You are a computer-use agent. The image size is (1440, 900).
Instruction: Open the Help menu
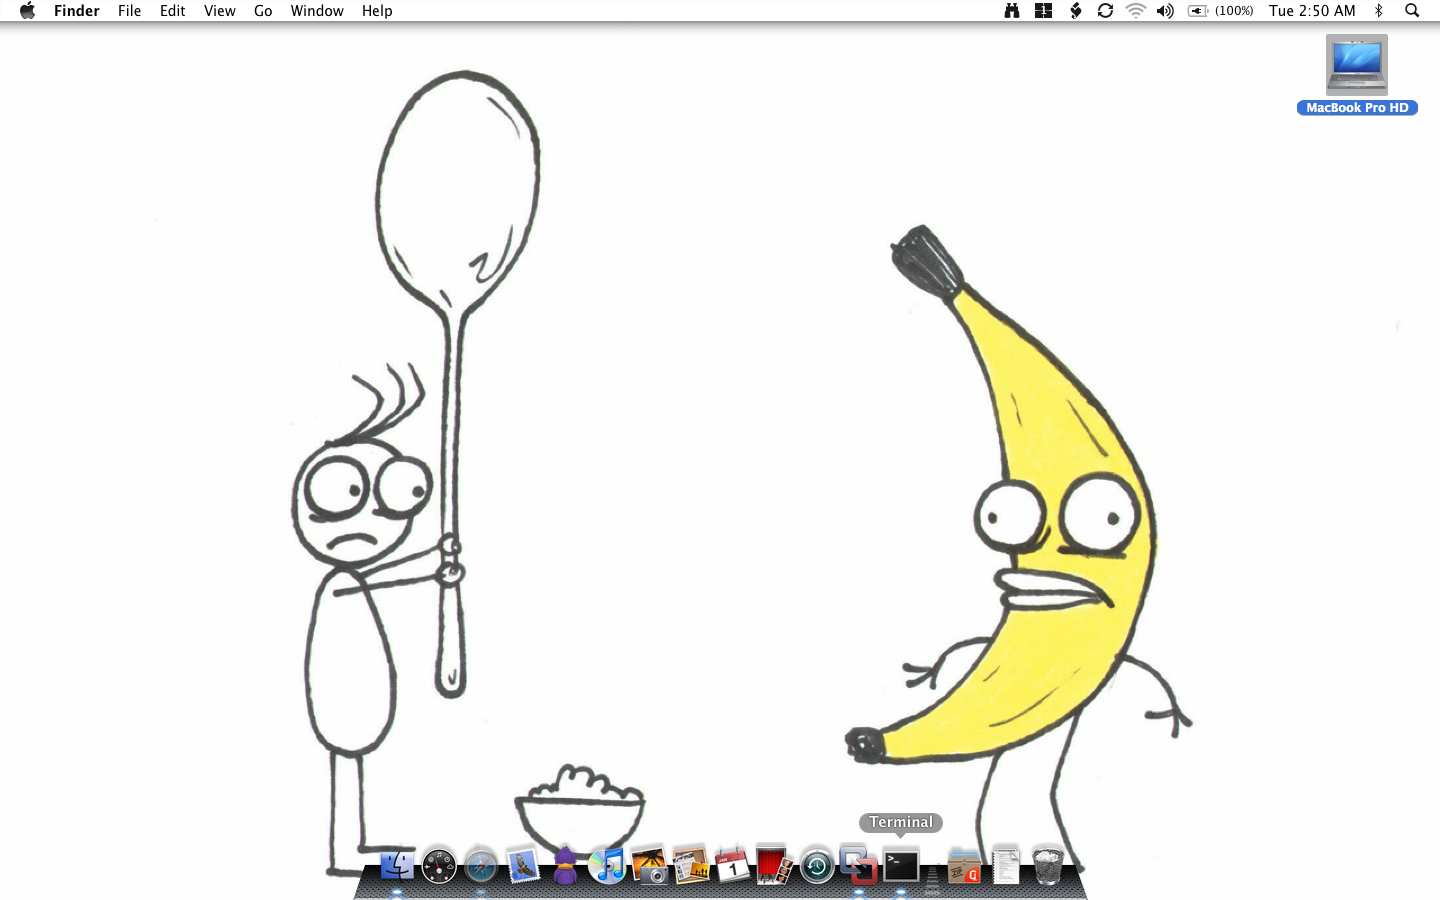click(377, 11)
